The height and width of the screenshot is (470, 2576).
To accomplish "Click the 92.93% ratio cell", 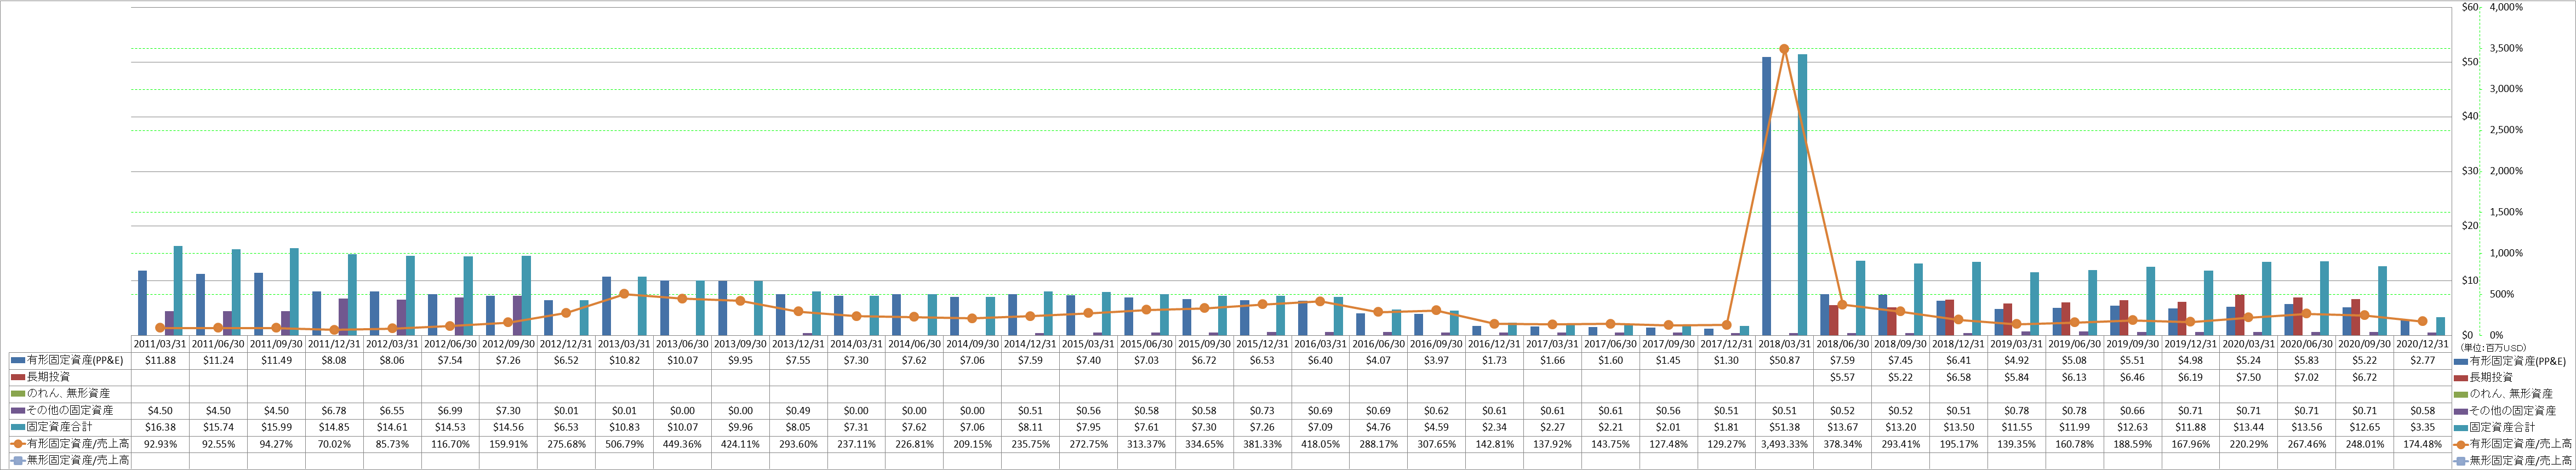I will coord(160,444).
